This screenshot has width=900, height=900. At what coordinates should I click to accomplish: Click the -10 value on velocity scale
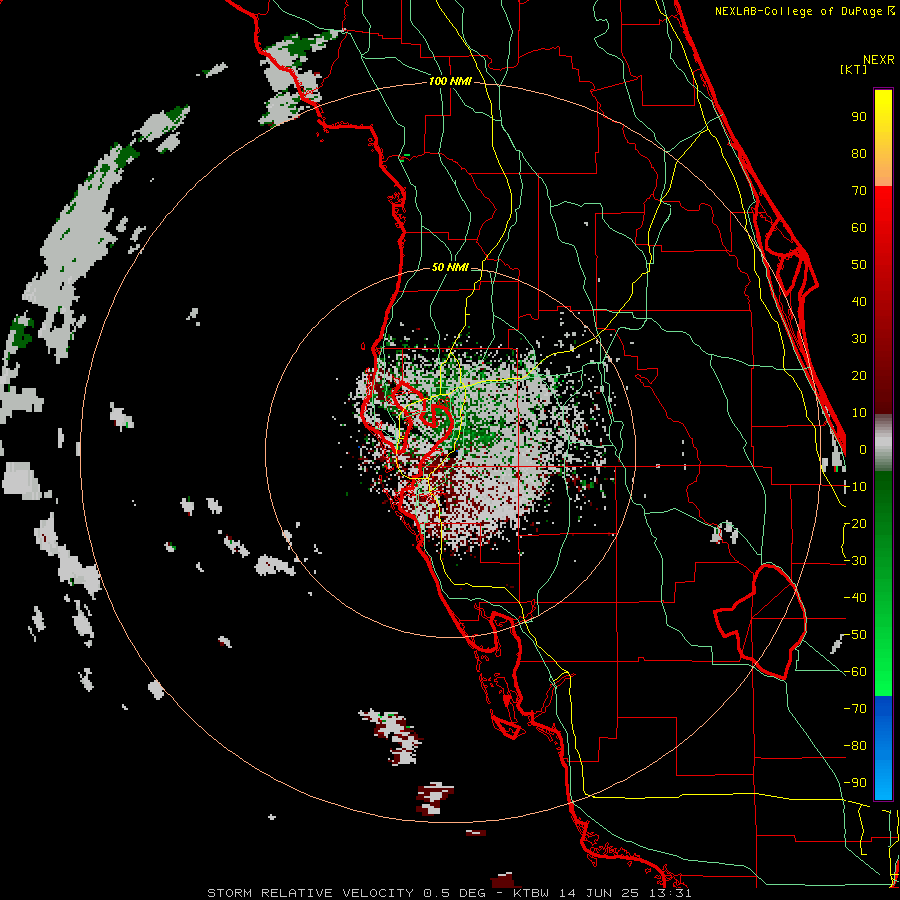855,487
